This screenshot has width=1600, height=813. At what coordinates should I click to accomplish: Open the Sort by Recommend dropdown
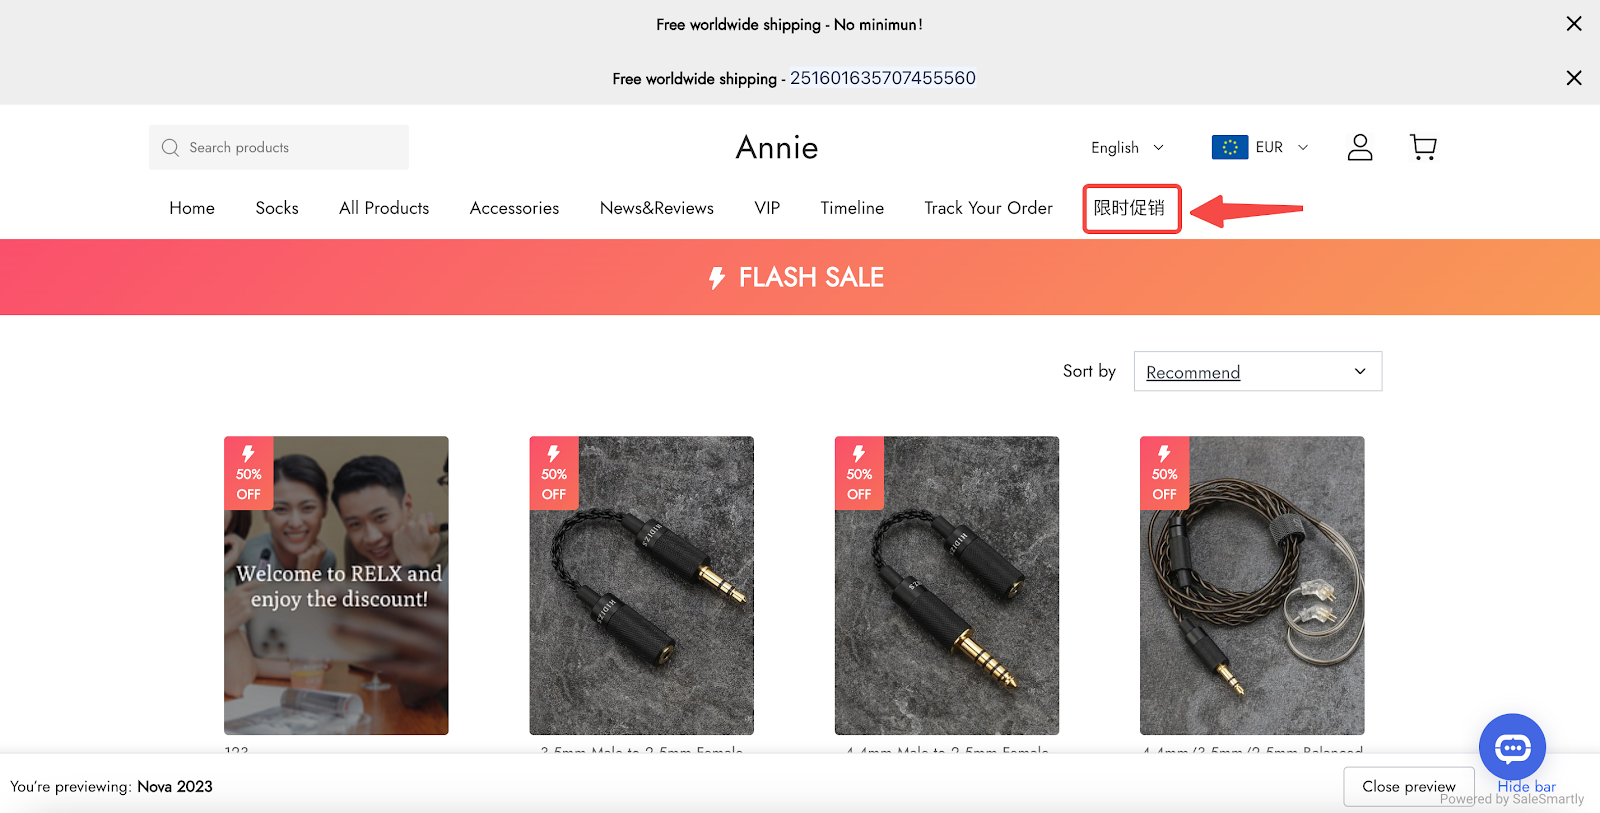tap(1257, 372)
